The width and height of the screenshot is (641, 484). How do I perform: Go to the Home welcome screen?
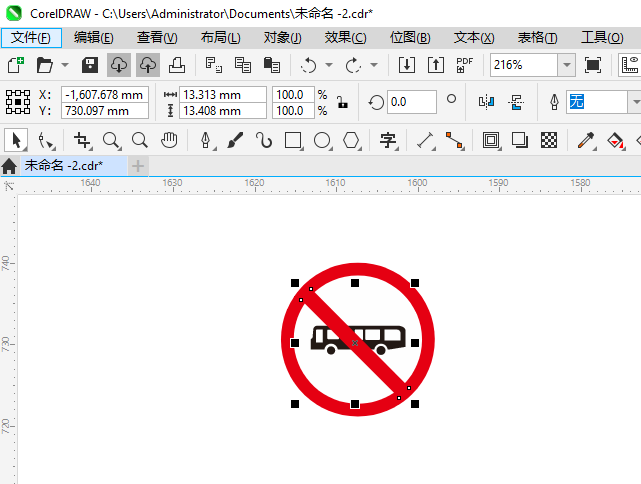(9, 166)
